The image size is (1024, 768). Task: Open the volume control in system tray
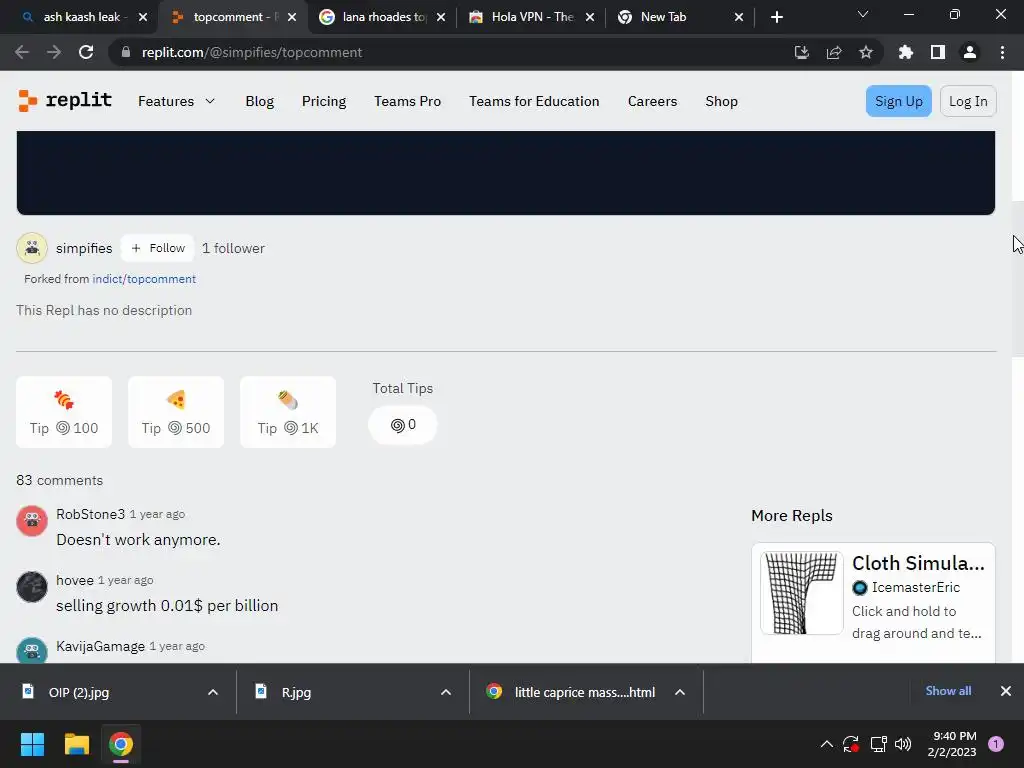[903, 744]
